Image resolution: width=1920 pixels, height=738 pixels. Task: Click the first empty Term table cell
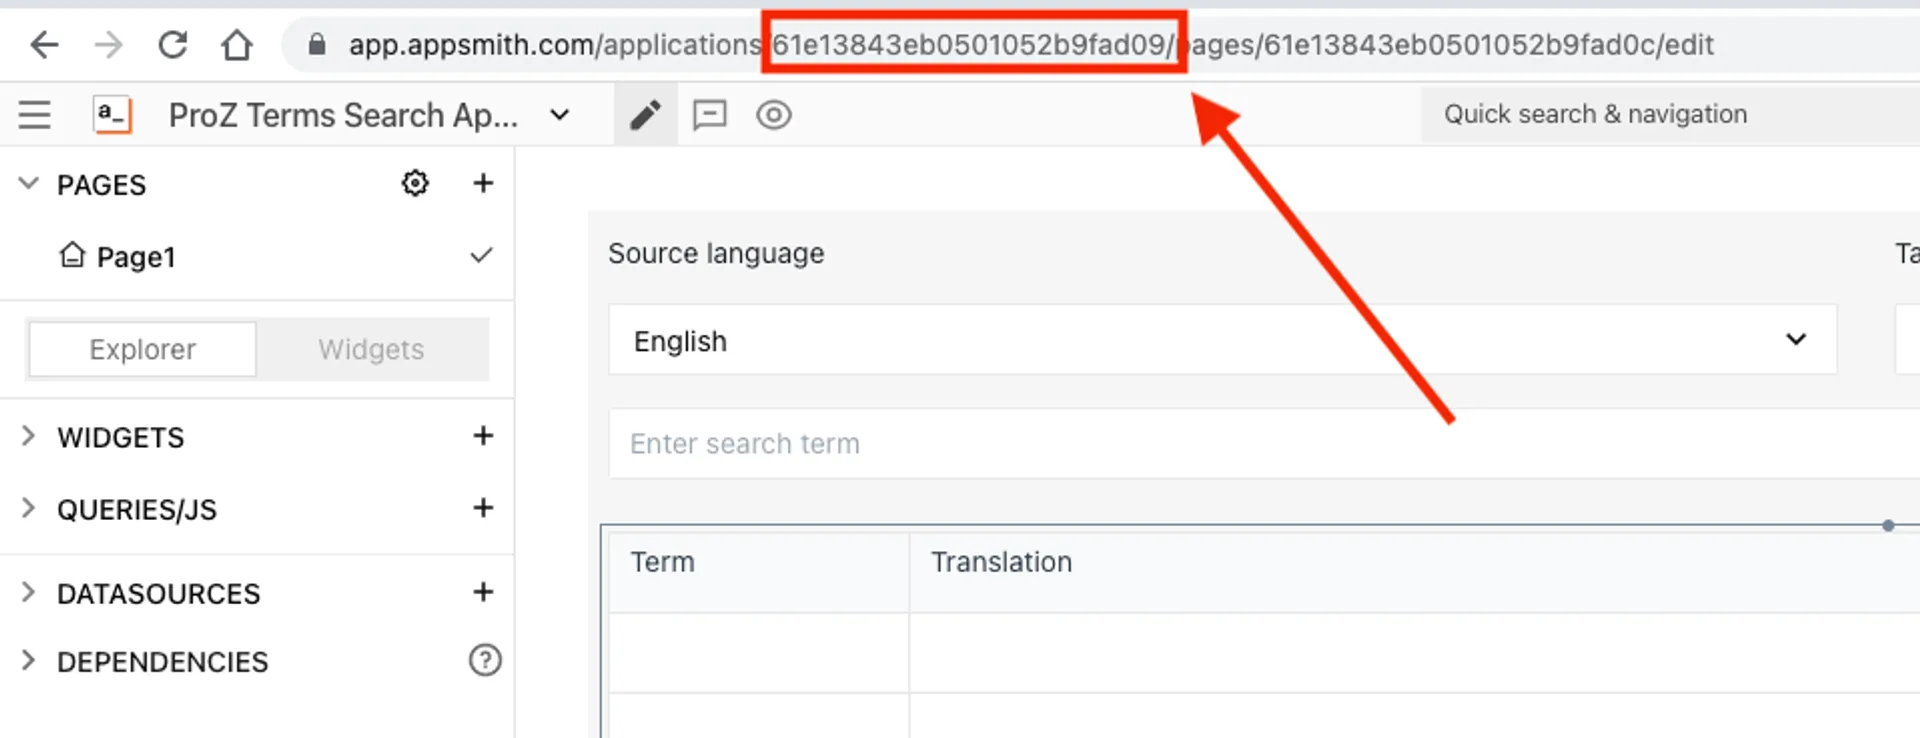(x=759, y=652)
